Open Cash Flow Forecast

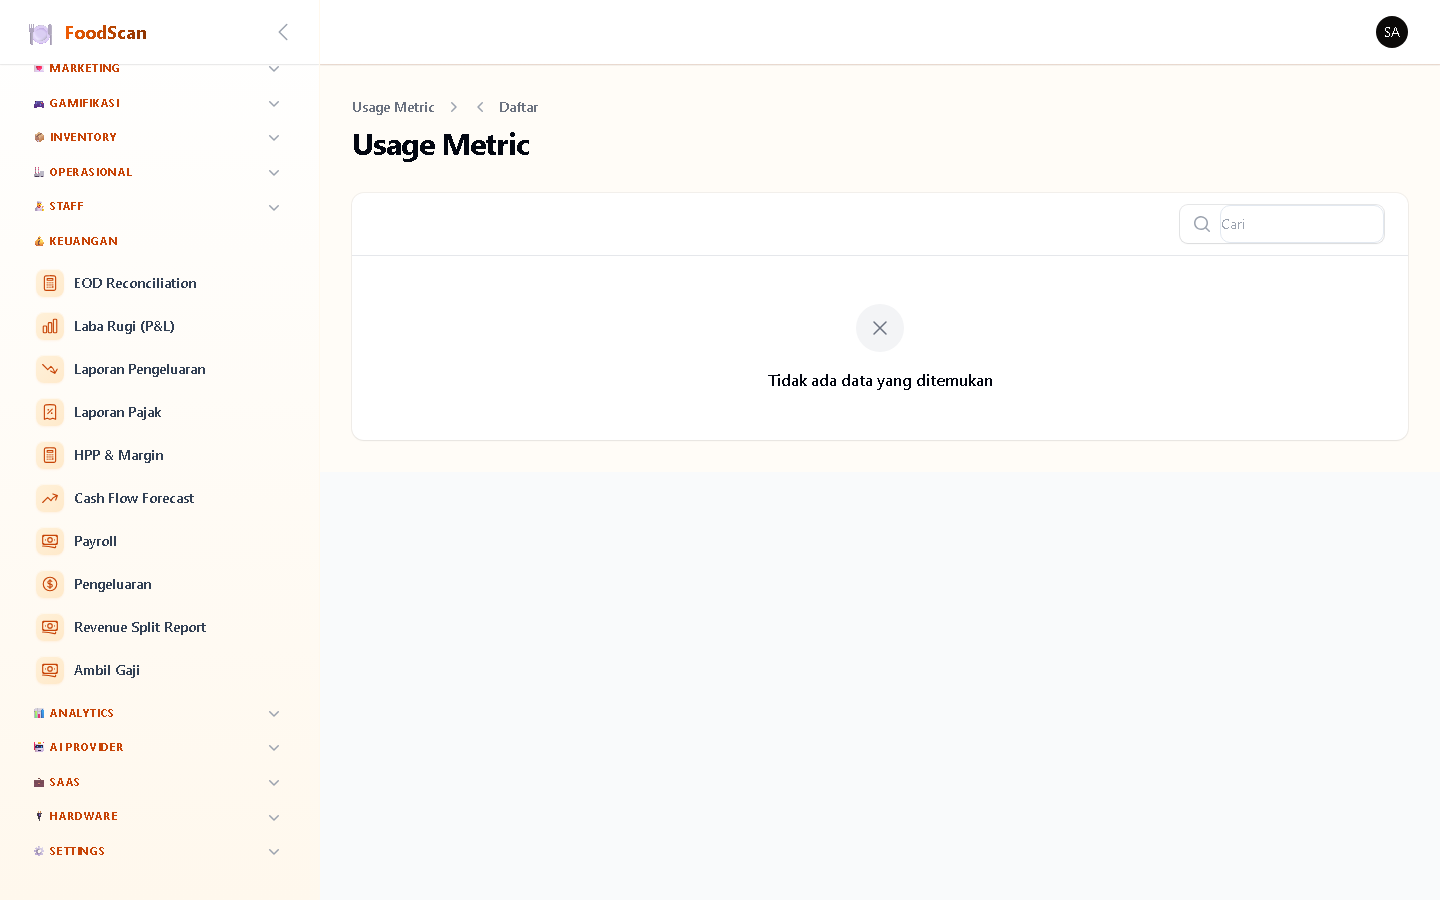coord(160,498)
